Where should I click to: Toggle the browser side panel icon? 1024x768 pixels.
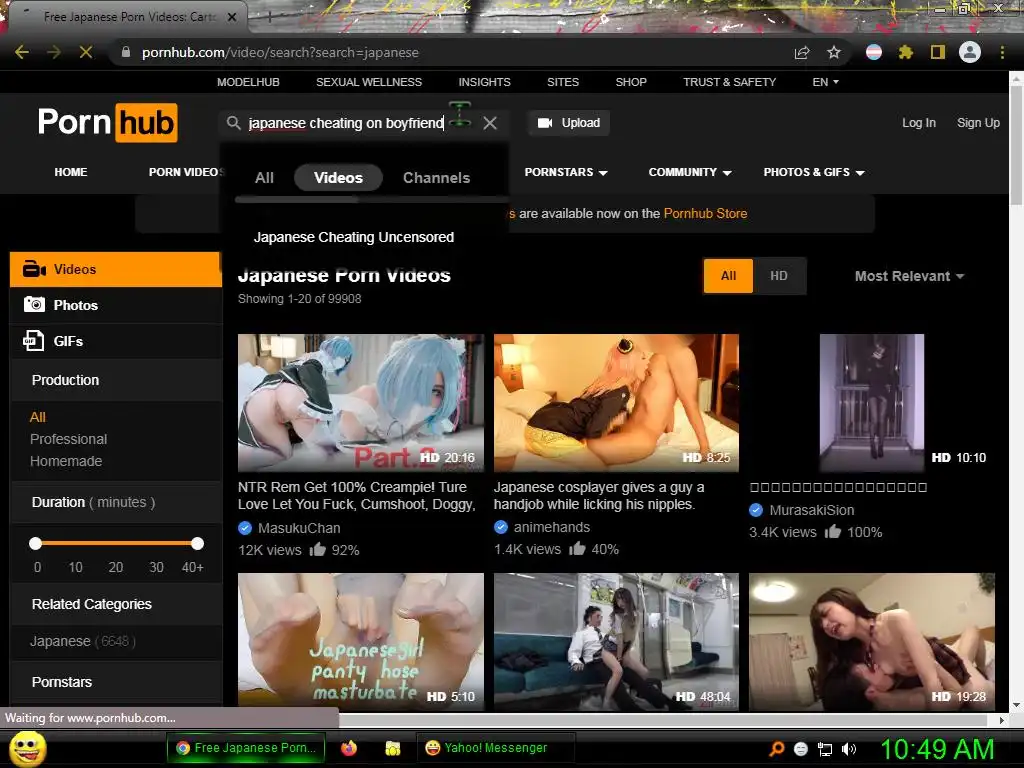938,52
